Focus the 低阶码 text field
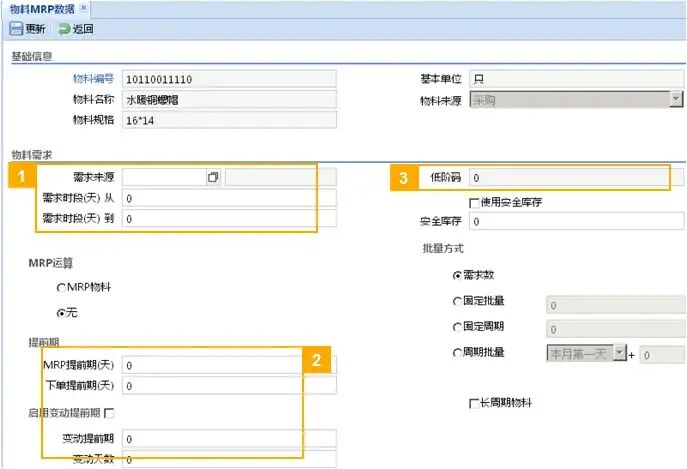The image size is (687, 469). [567, 177]
